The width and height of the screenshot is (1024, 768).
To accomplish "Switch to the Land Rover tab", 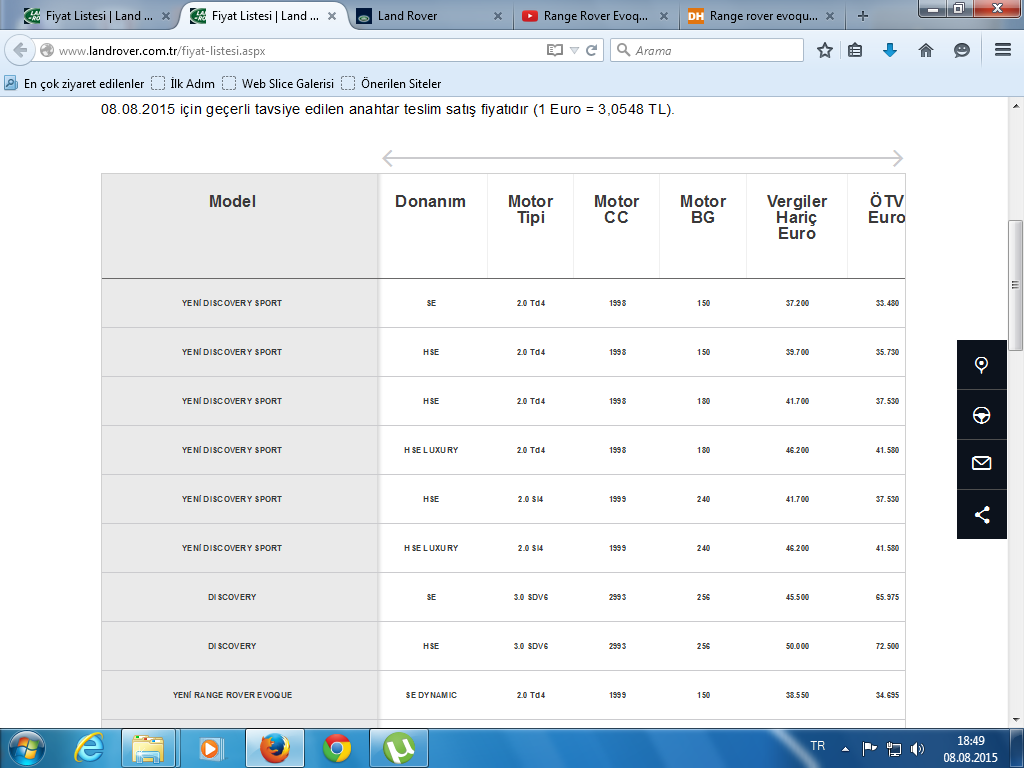I will pos(431,16).
